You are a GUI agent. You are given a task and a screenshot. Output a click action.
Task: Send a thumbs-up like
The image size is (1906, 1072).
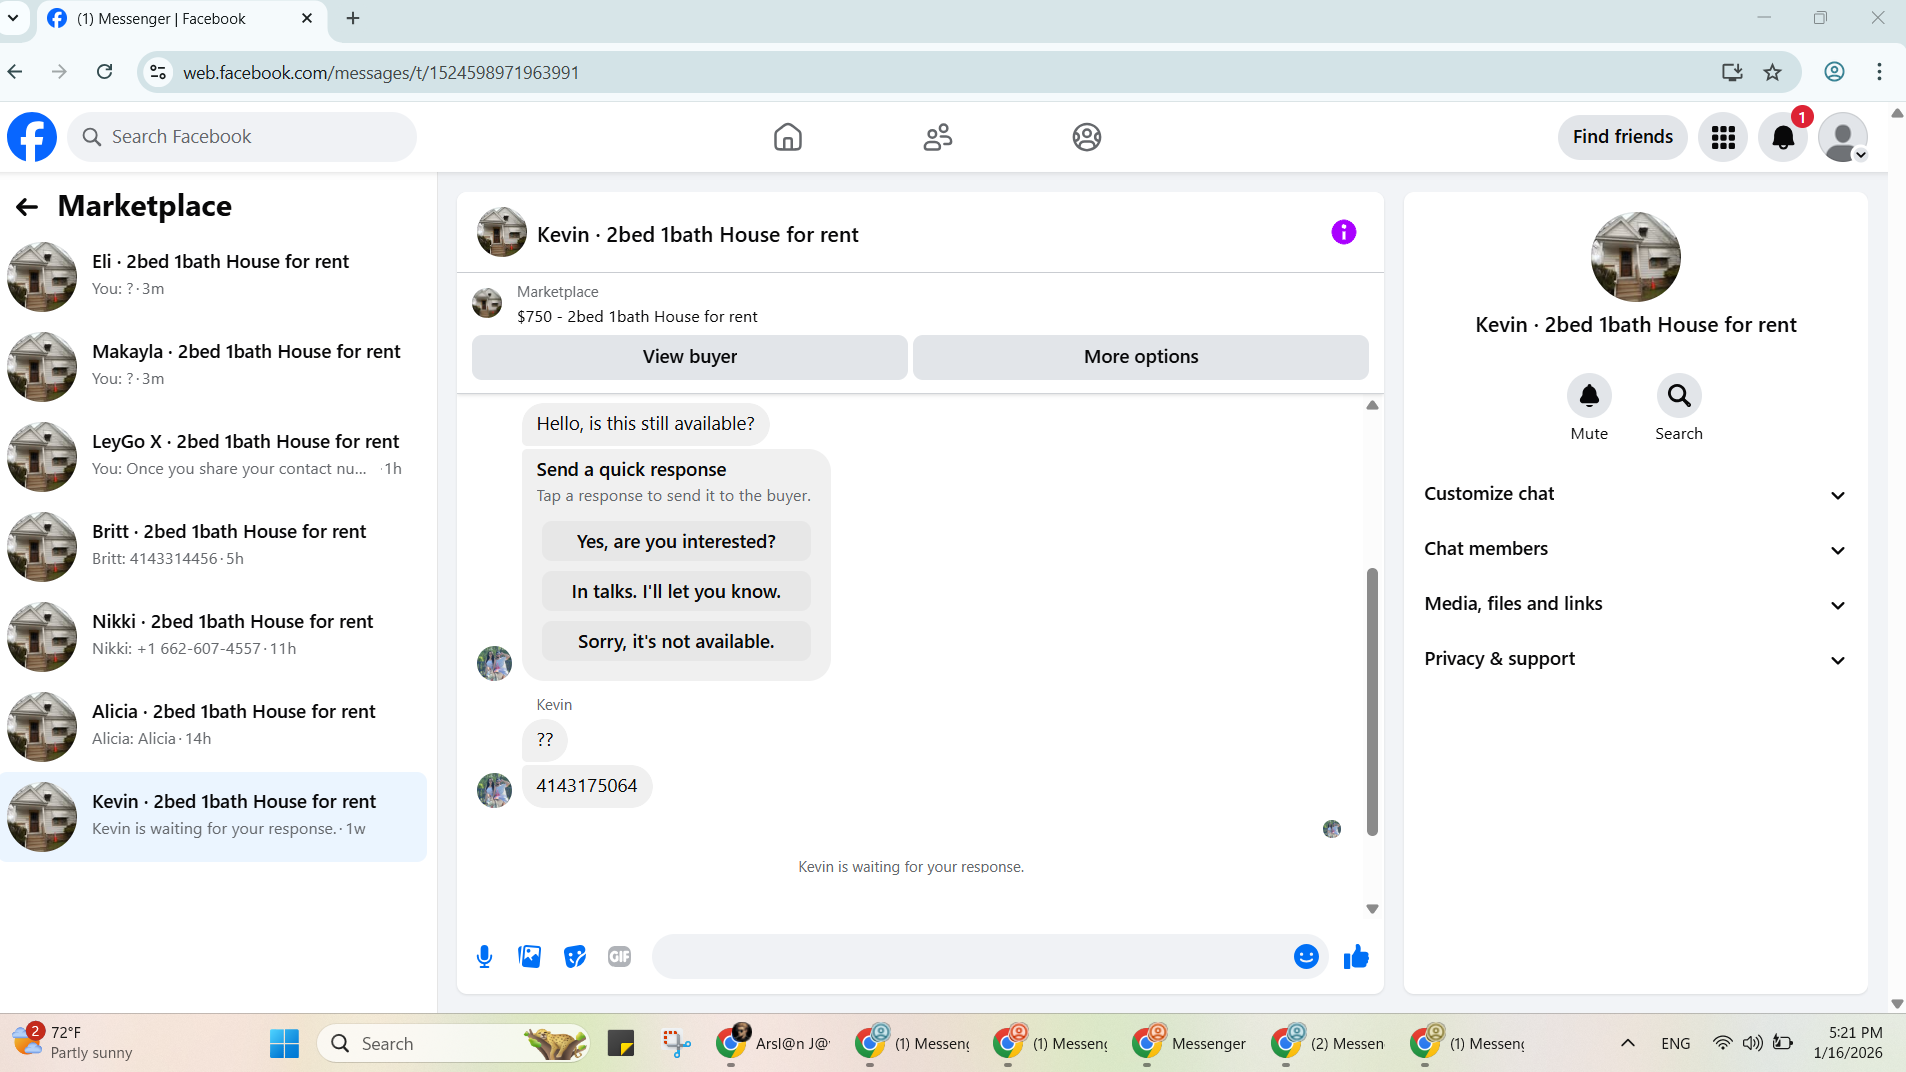(x=1356, y=957)
